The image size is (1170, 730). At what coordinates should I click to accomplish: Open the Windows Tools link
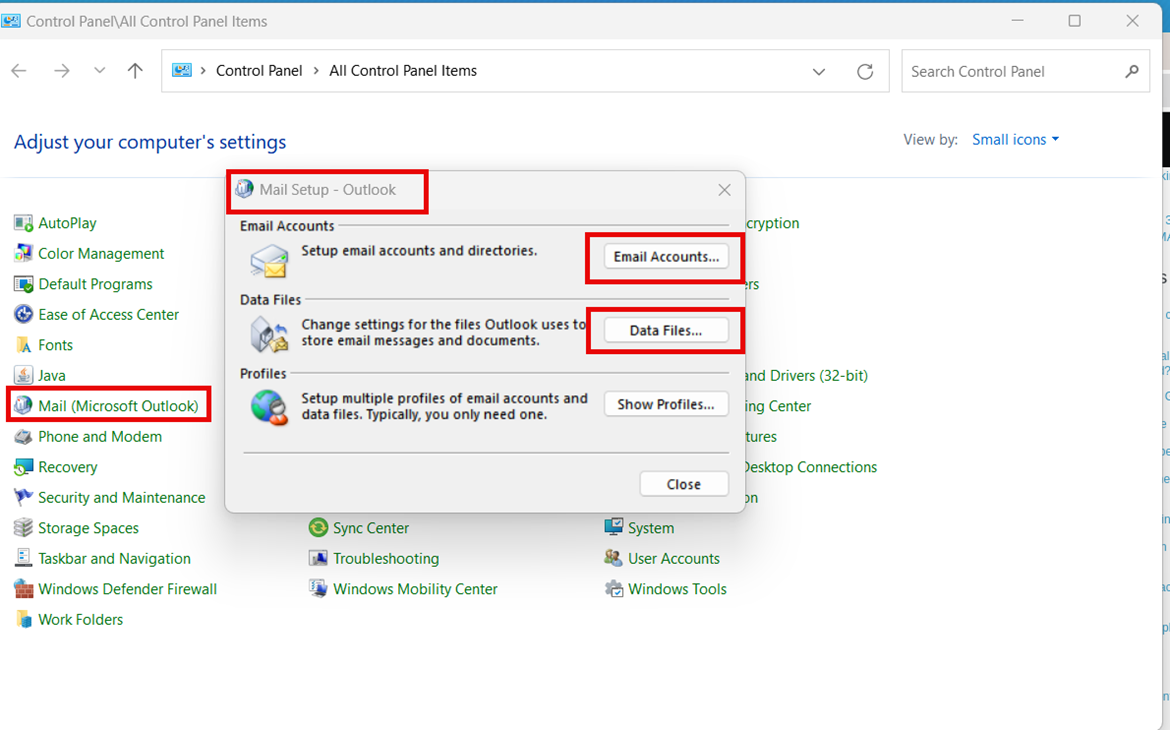[677, 590]
